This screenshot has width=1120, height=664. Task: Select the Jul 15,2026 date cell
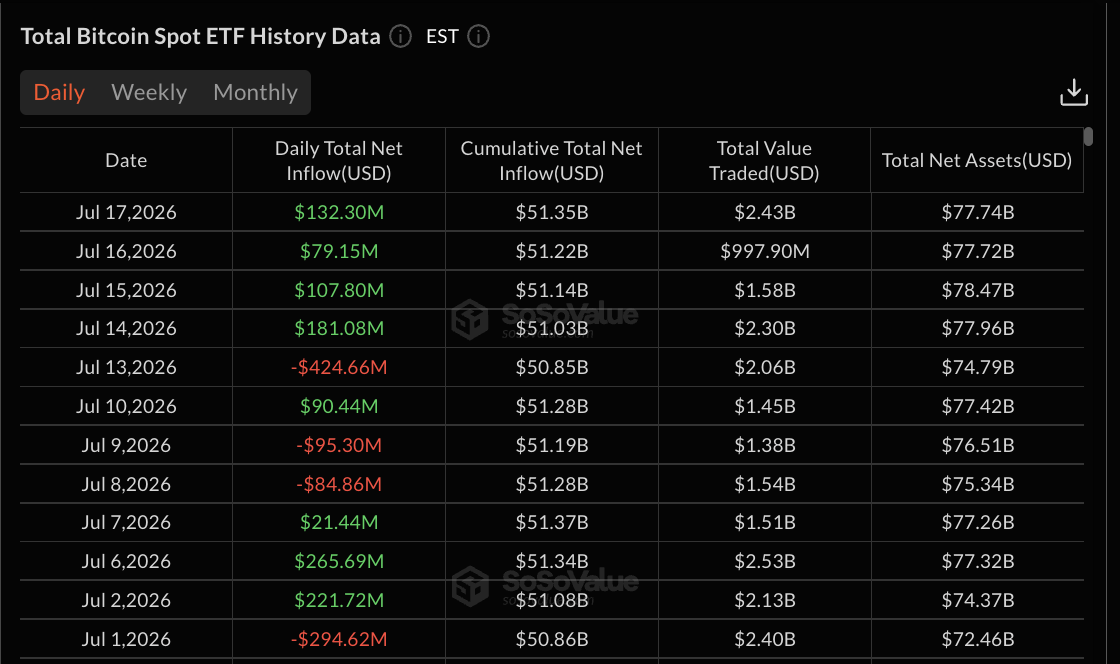(126, 290)
